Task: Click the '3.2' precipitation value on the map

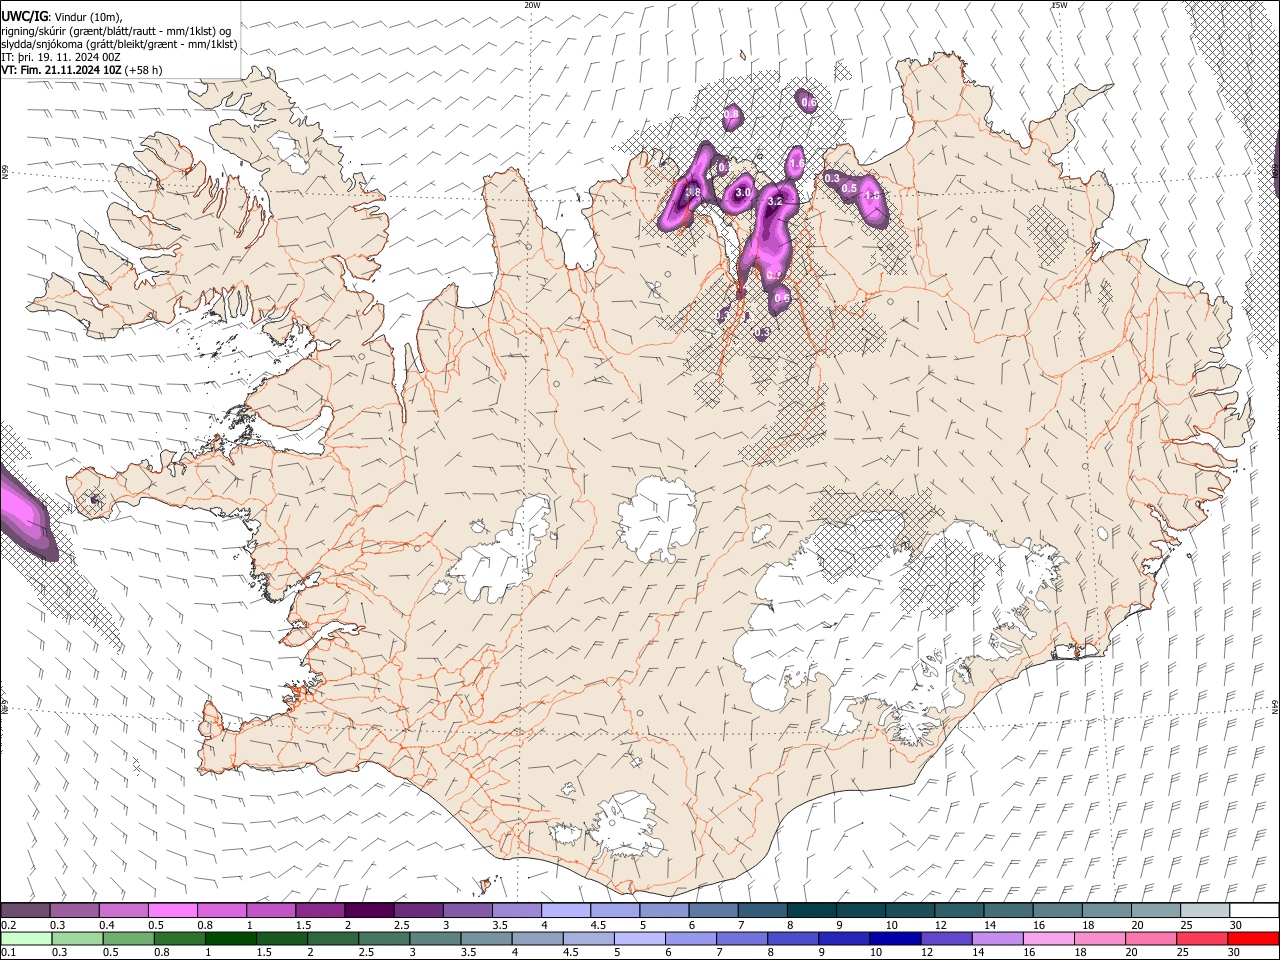Action: [774, 201]
